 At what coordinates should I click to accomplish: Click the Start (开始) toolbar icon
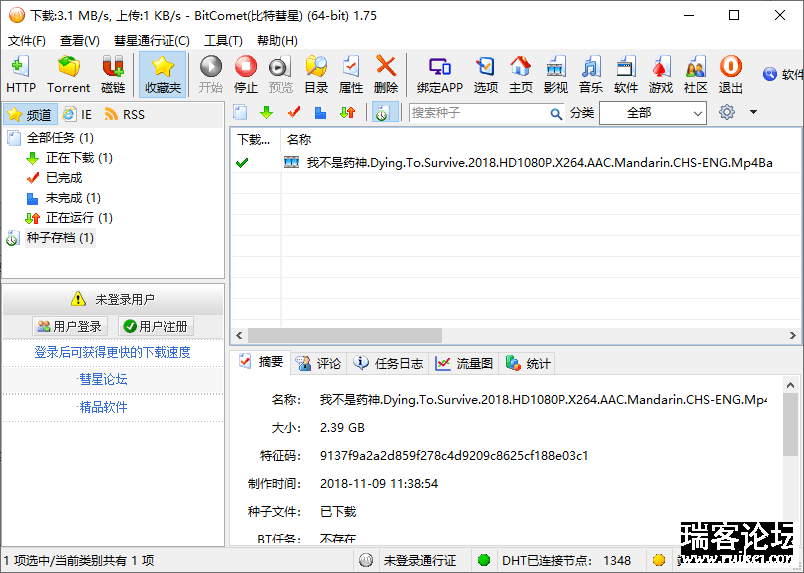[211, 74]
